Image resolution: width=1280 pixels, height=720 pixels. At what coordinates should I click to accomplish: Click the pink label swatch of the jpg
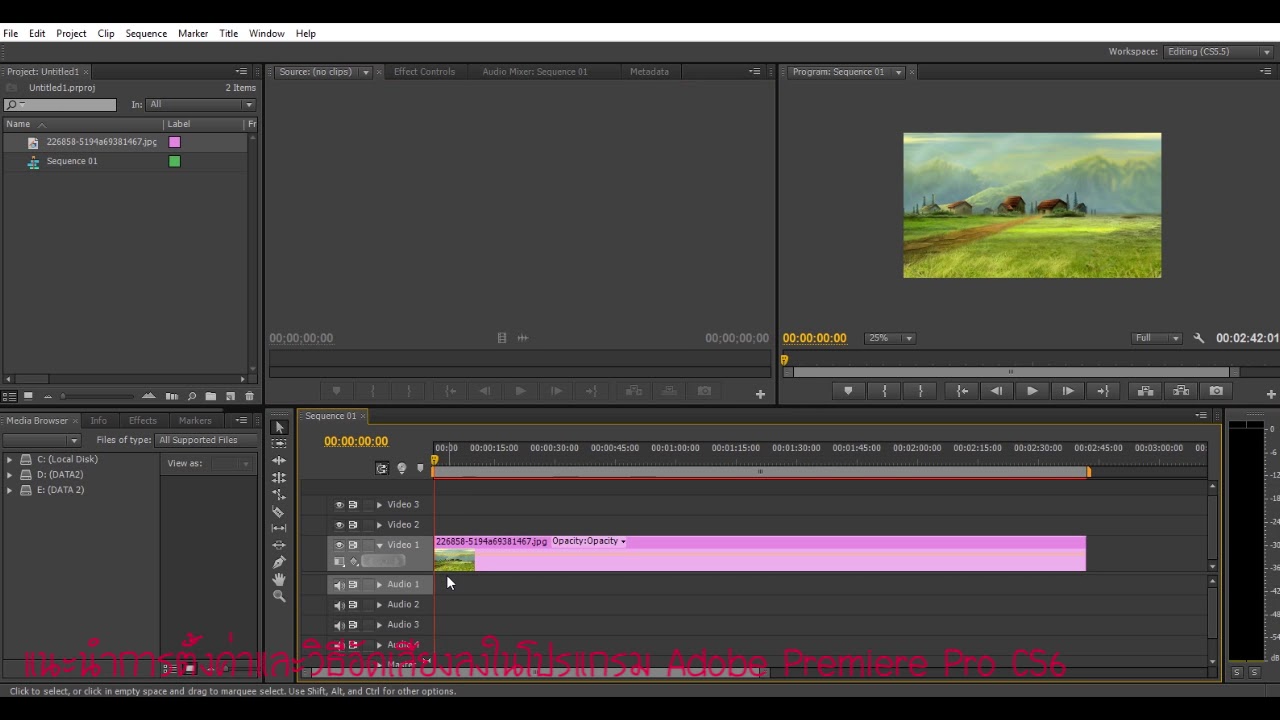click(175, 142)
